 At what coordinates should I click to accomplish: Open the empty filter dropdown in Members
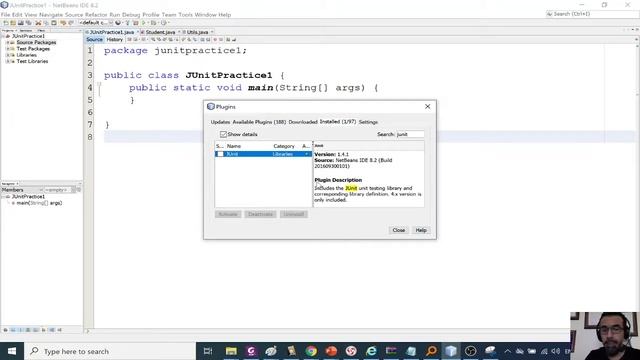(x=60, y=190)
